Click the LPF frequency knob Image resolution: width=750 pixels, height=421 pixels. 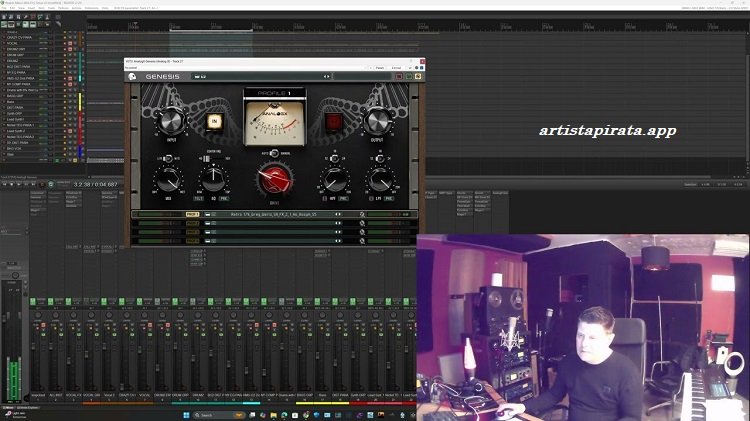[x=380, y=180]
